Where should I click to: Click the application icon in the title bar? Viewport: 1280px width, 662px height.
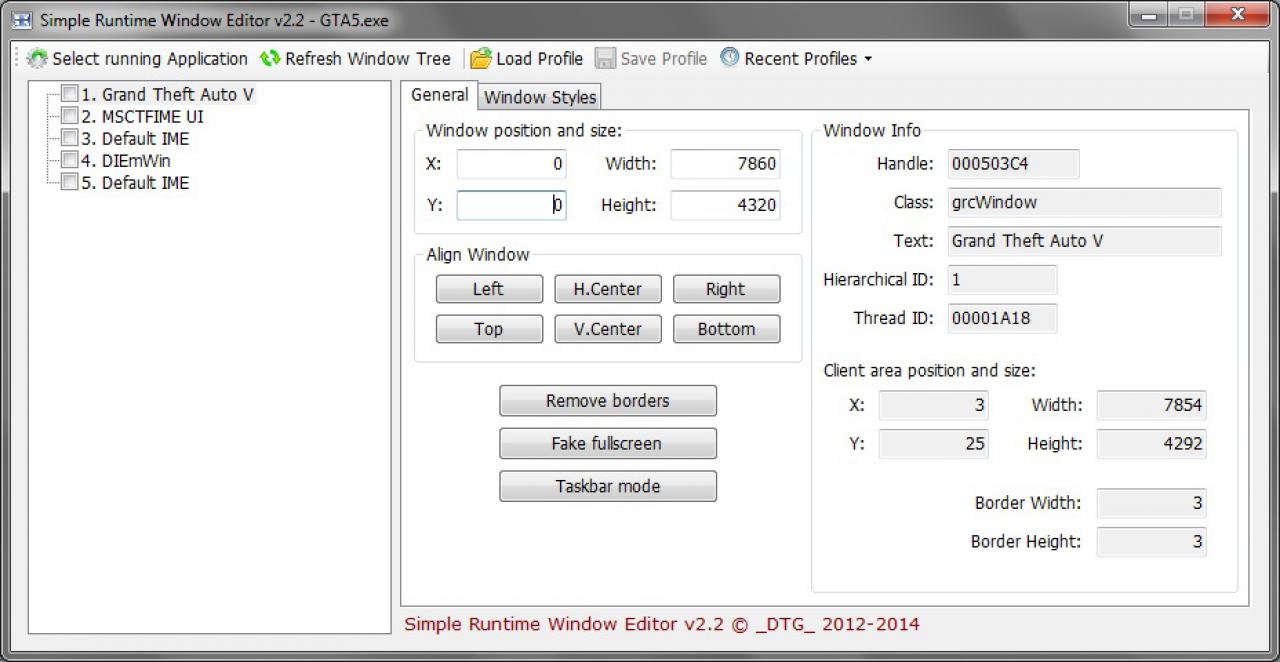pyautogui.click(x=21, y=19)
